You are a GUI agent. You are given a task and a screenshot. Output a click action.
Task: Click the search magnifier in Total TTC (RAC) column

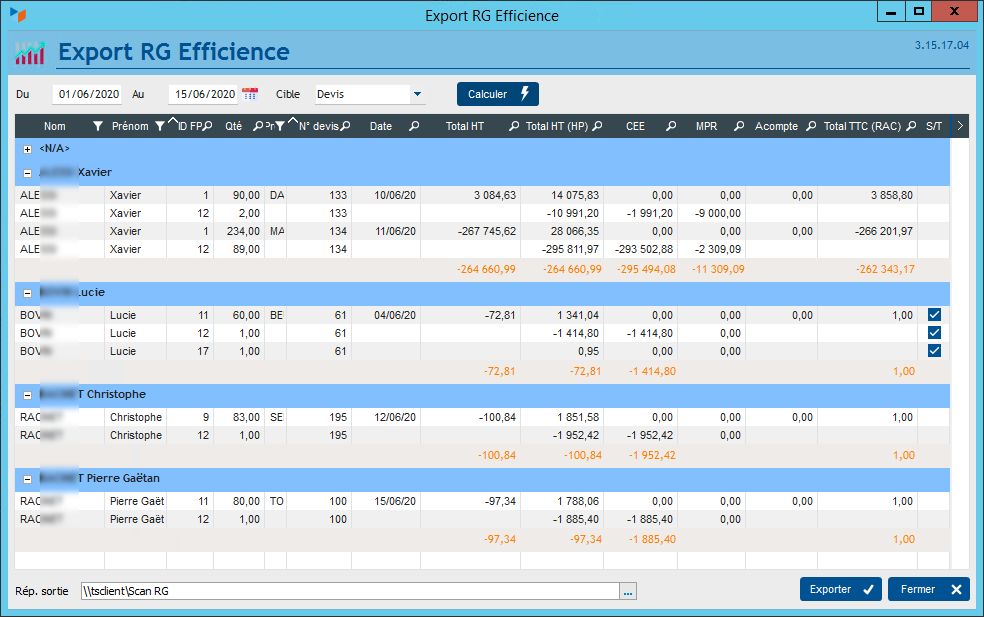pyautogui.click(x=911, y=126)
